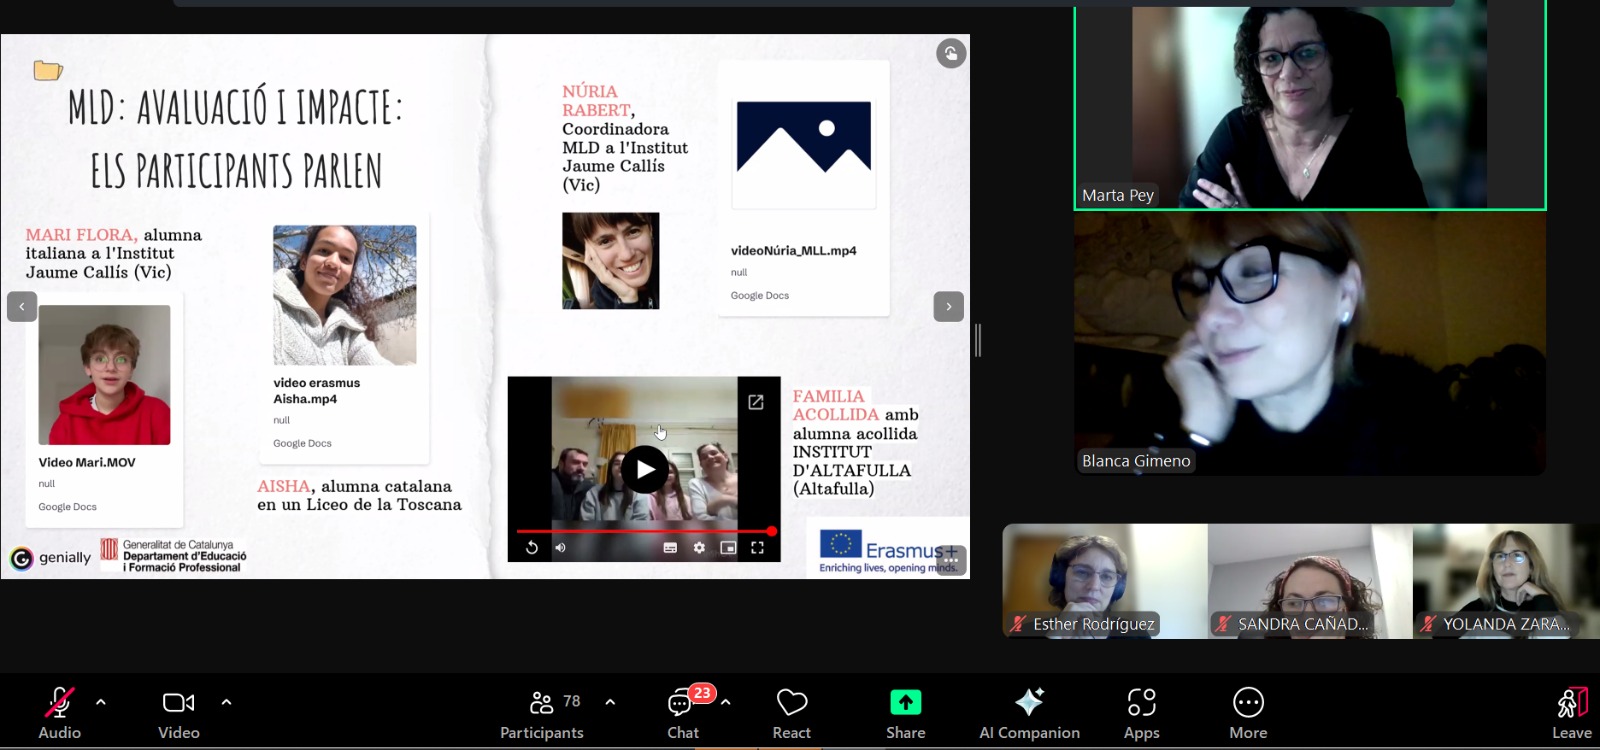Open video options chevron next to Video
Screen dimensions: 1600x750
(x=226, y=702)
